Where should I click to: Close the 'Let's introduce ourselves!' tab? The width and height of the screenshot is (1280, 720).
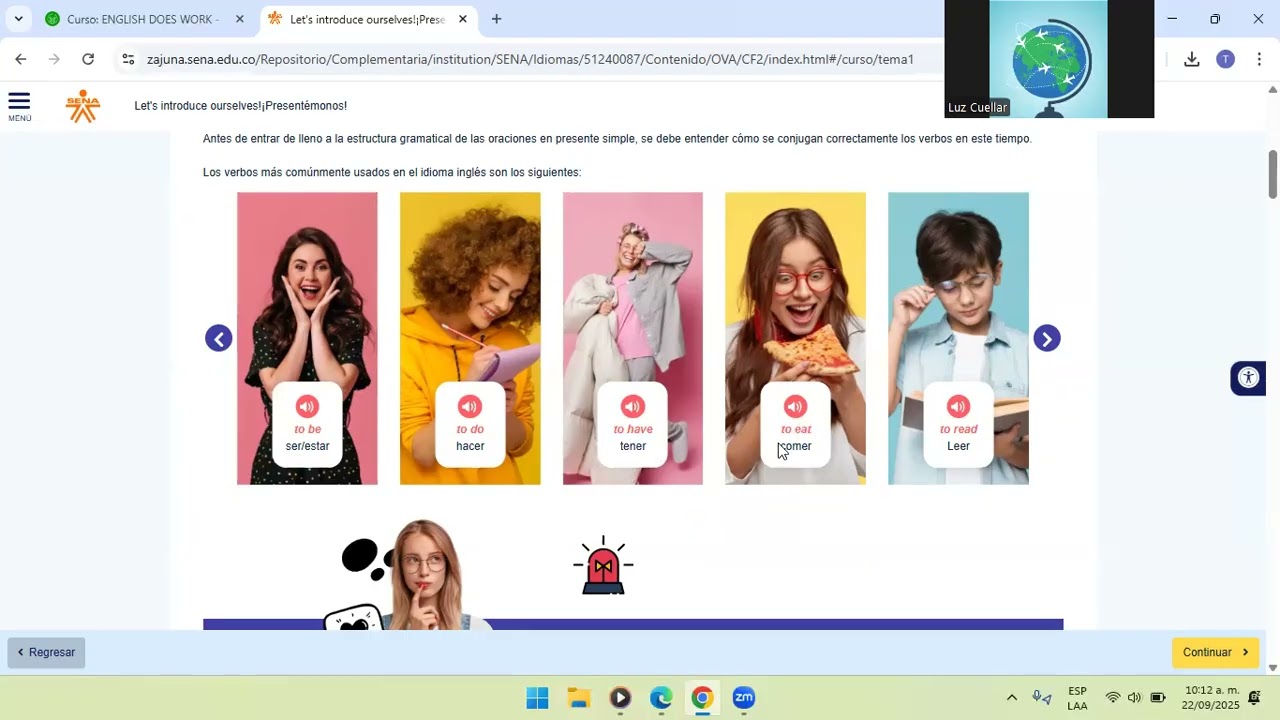point(462,19)
